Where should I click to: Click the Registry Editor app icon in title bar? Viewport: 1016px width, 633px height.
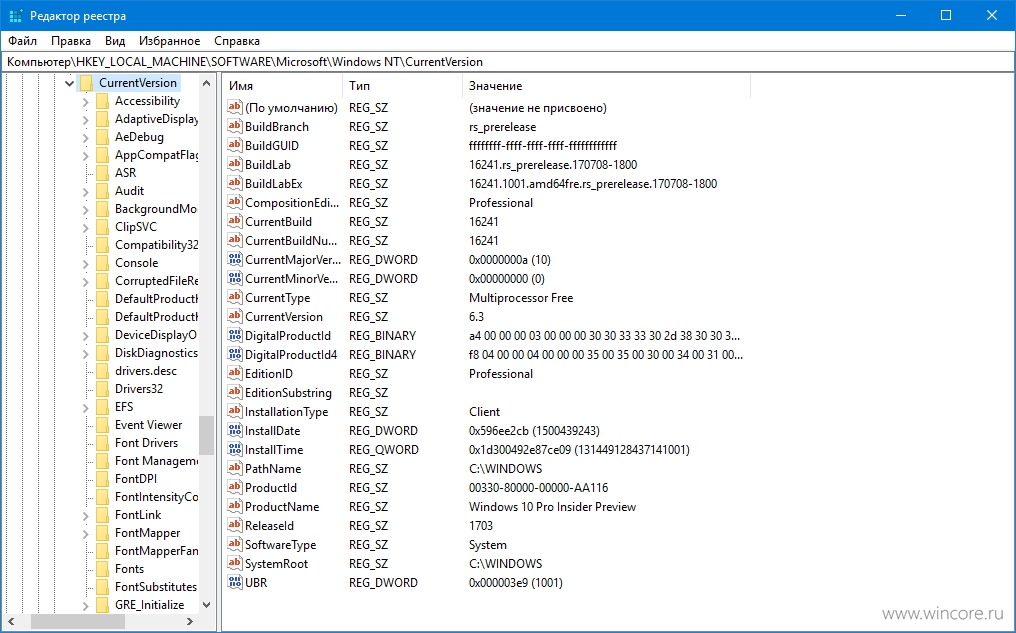[16, 16]
